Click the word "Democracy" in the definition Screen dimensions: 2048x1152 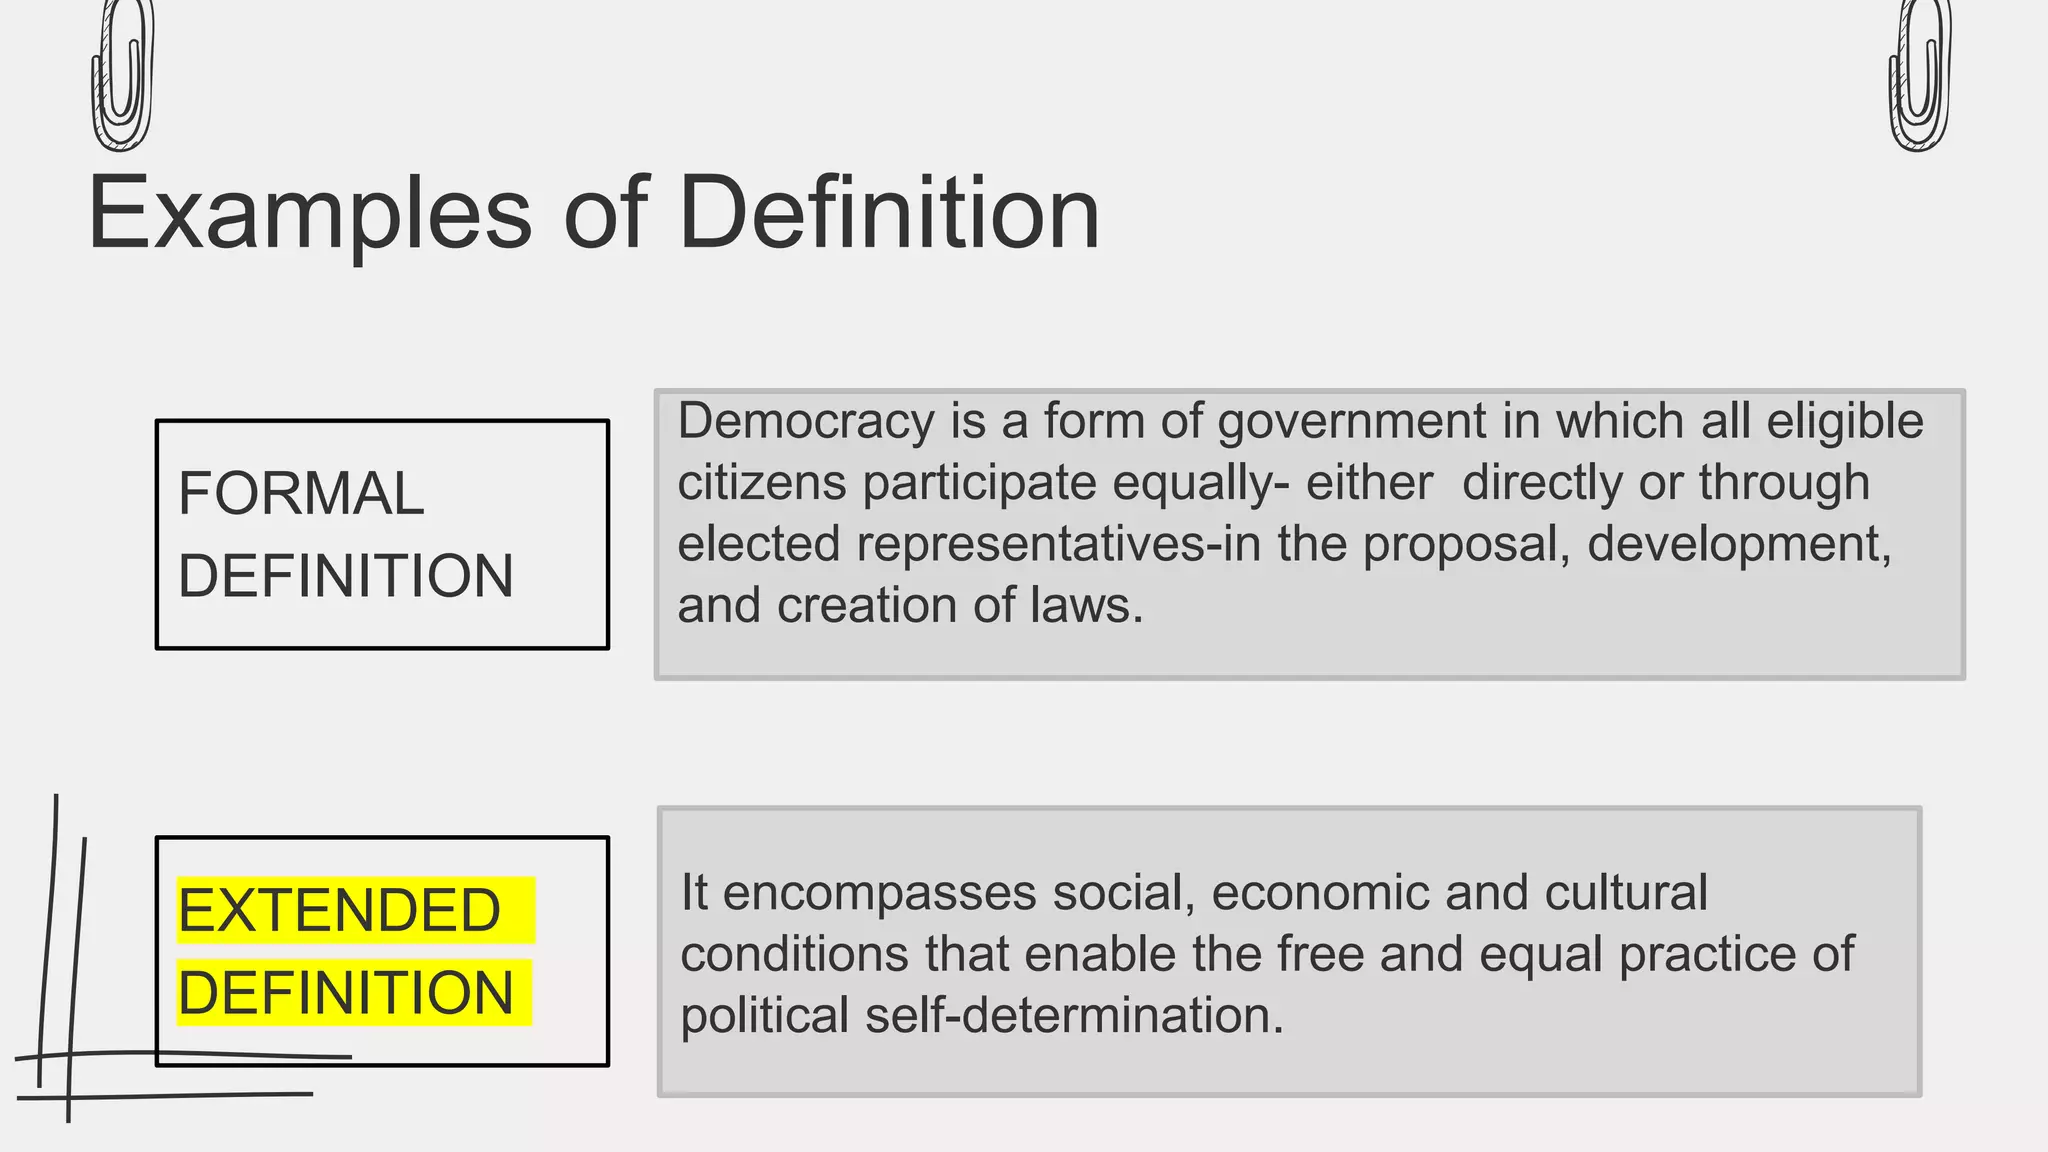click(806, 421)
